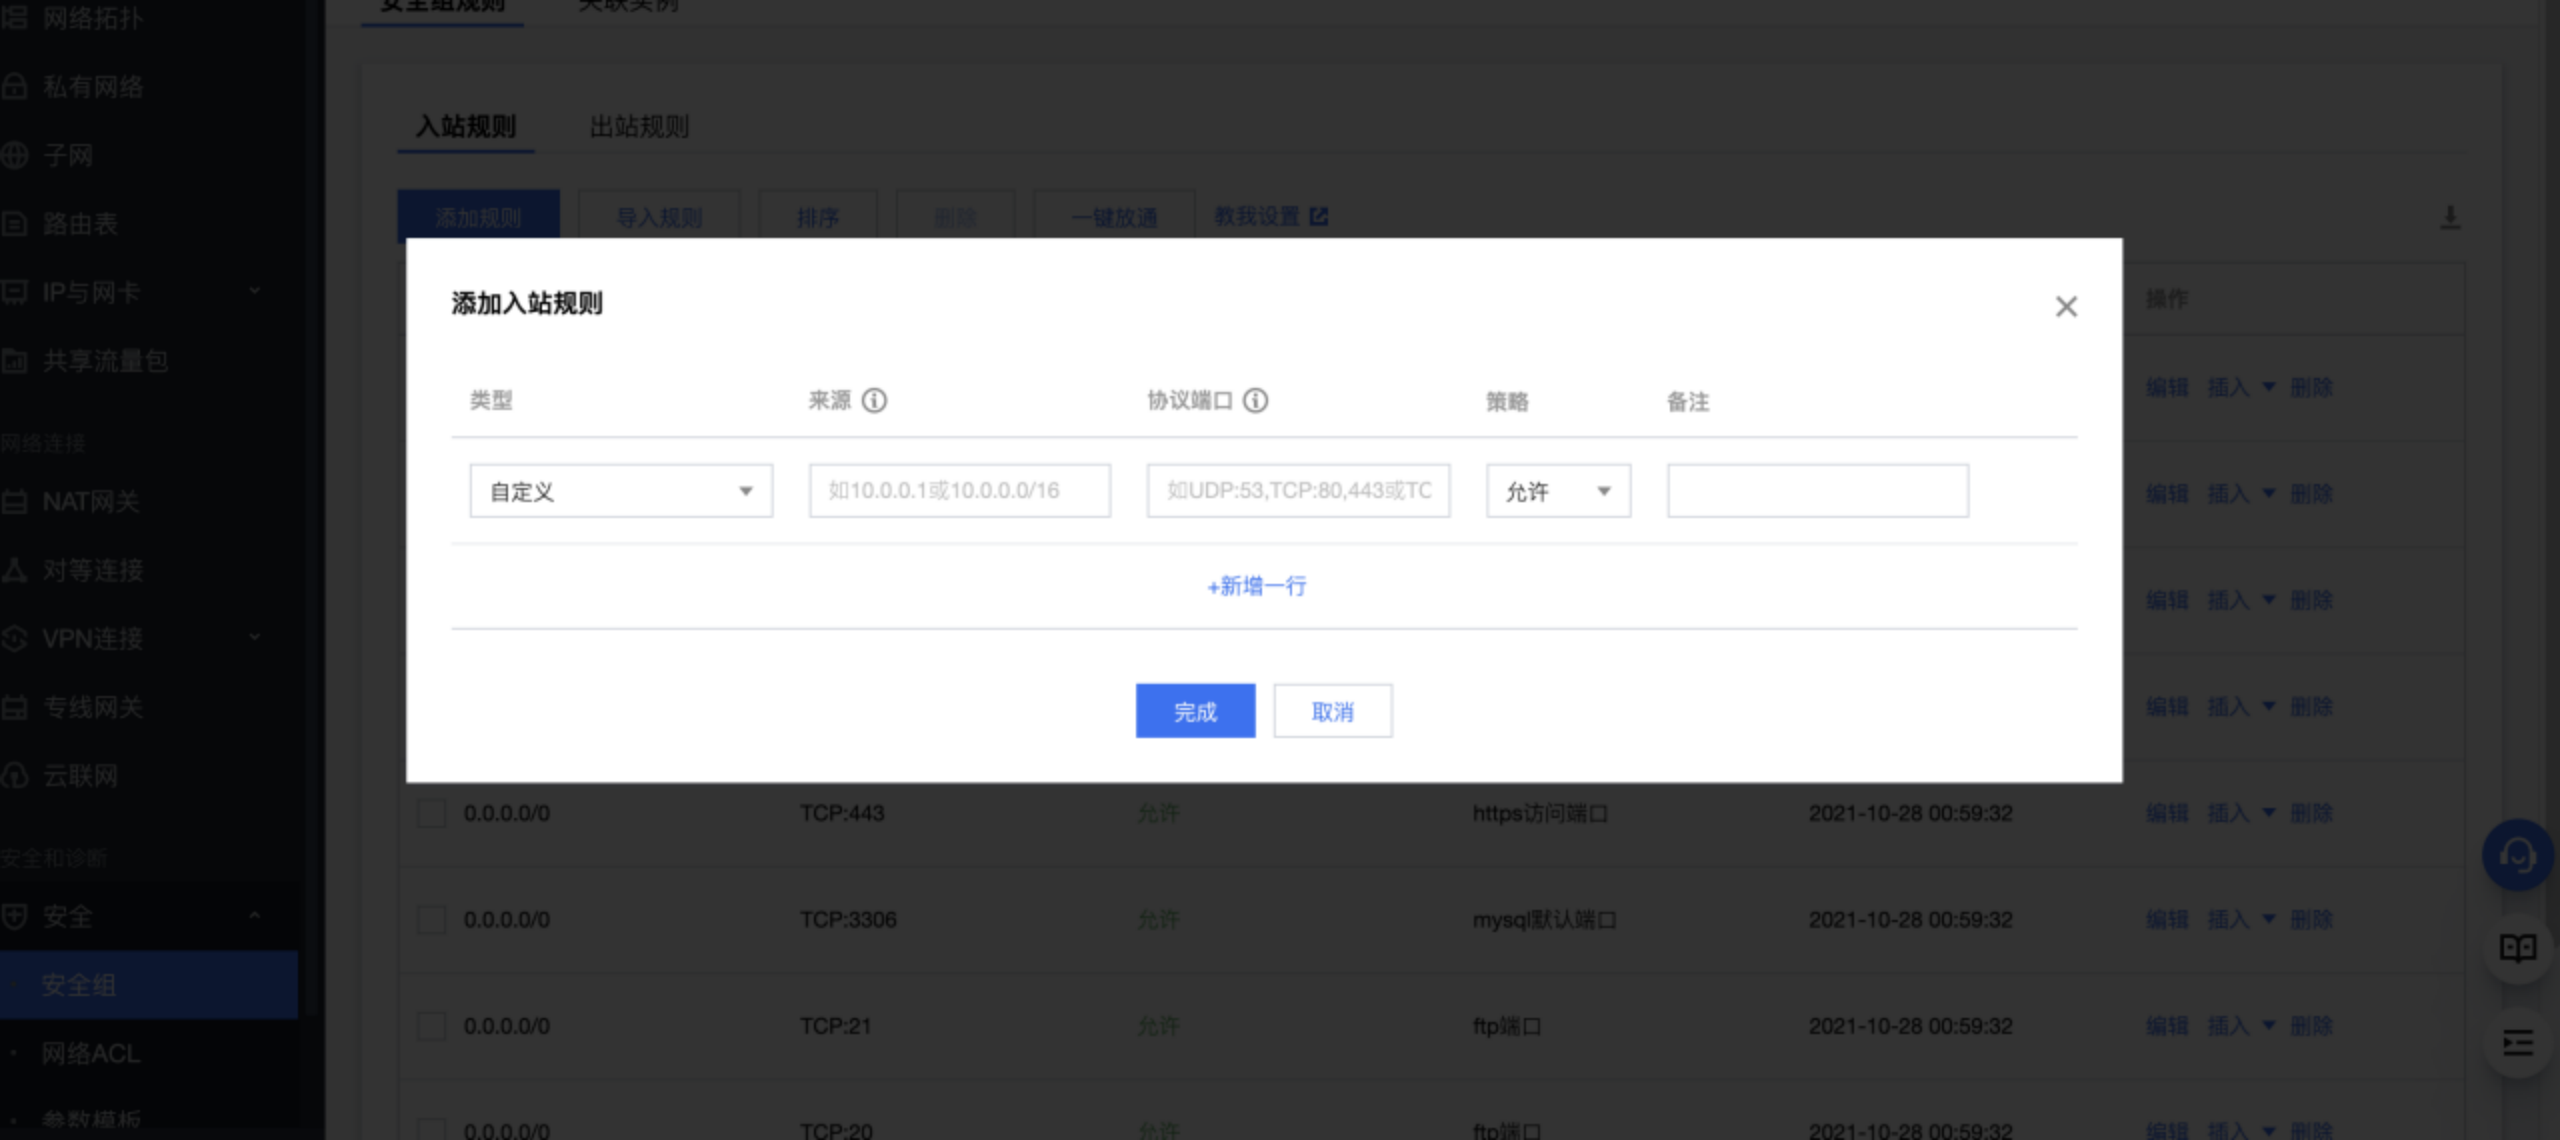Screen dimensions: 2560x1140
Task: Click the 来源 IP input field
Action: click(960, 491)
